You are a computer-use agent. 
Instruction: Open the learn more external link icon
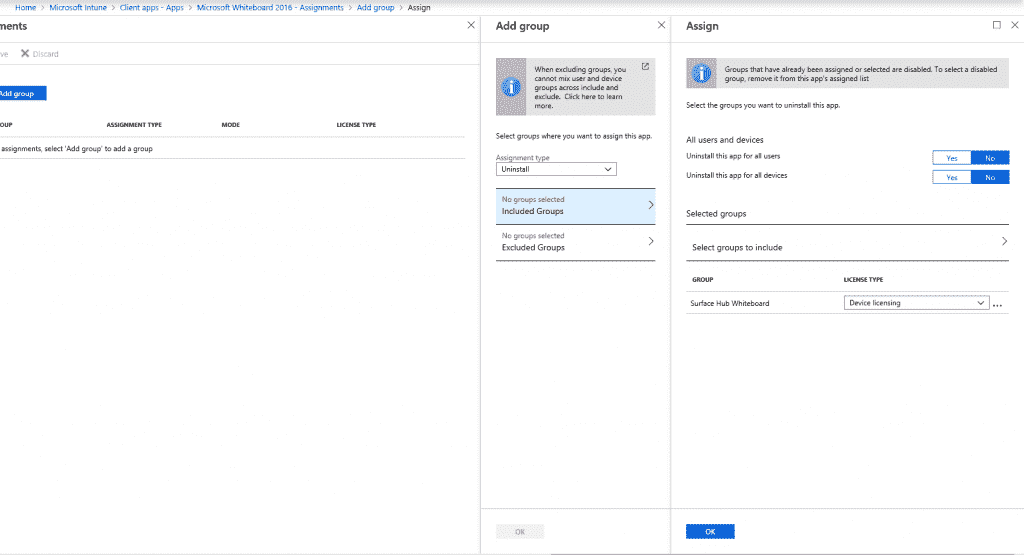(645, 67)
